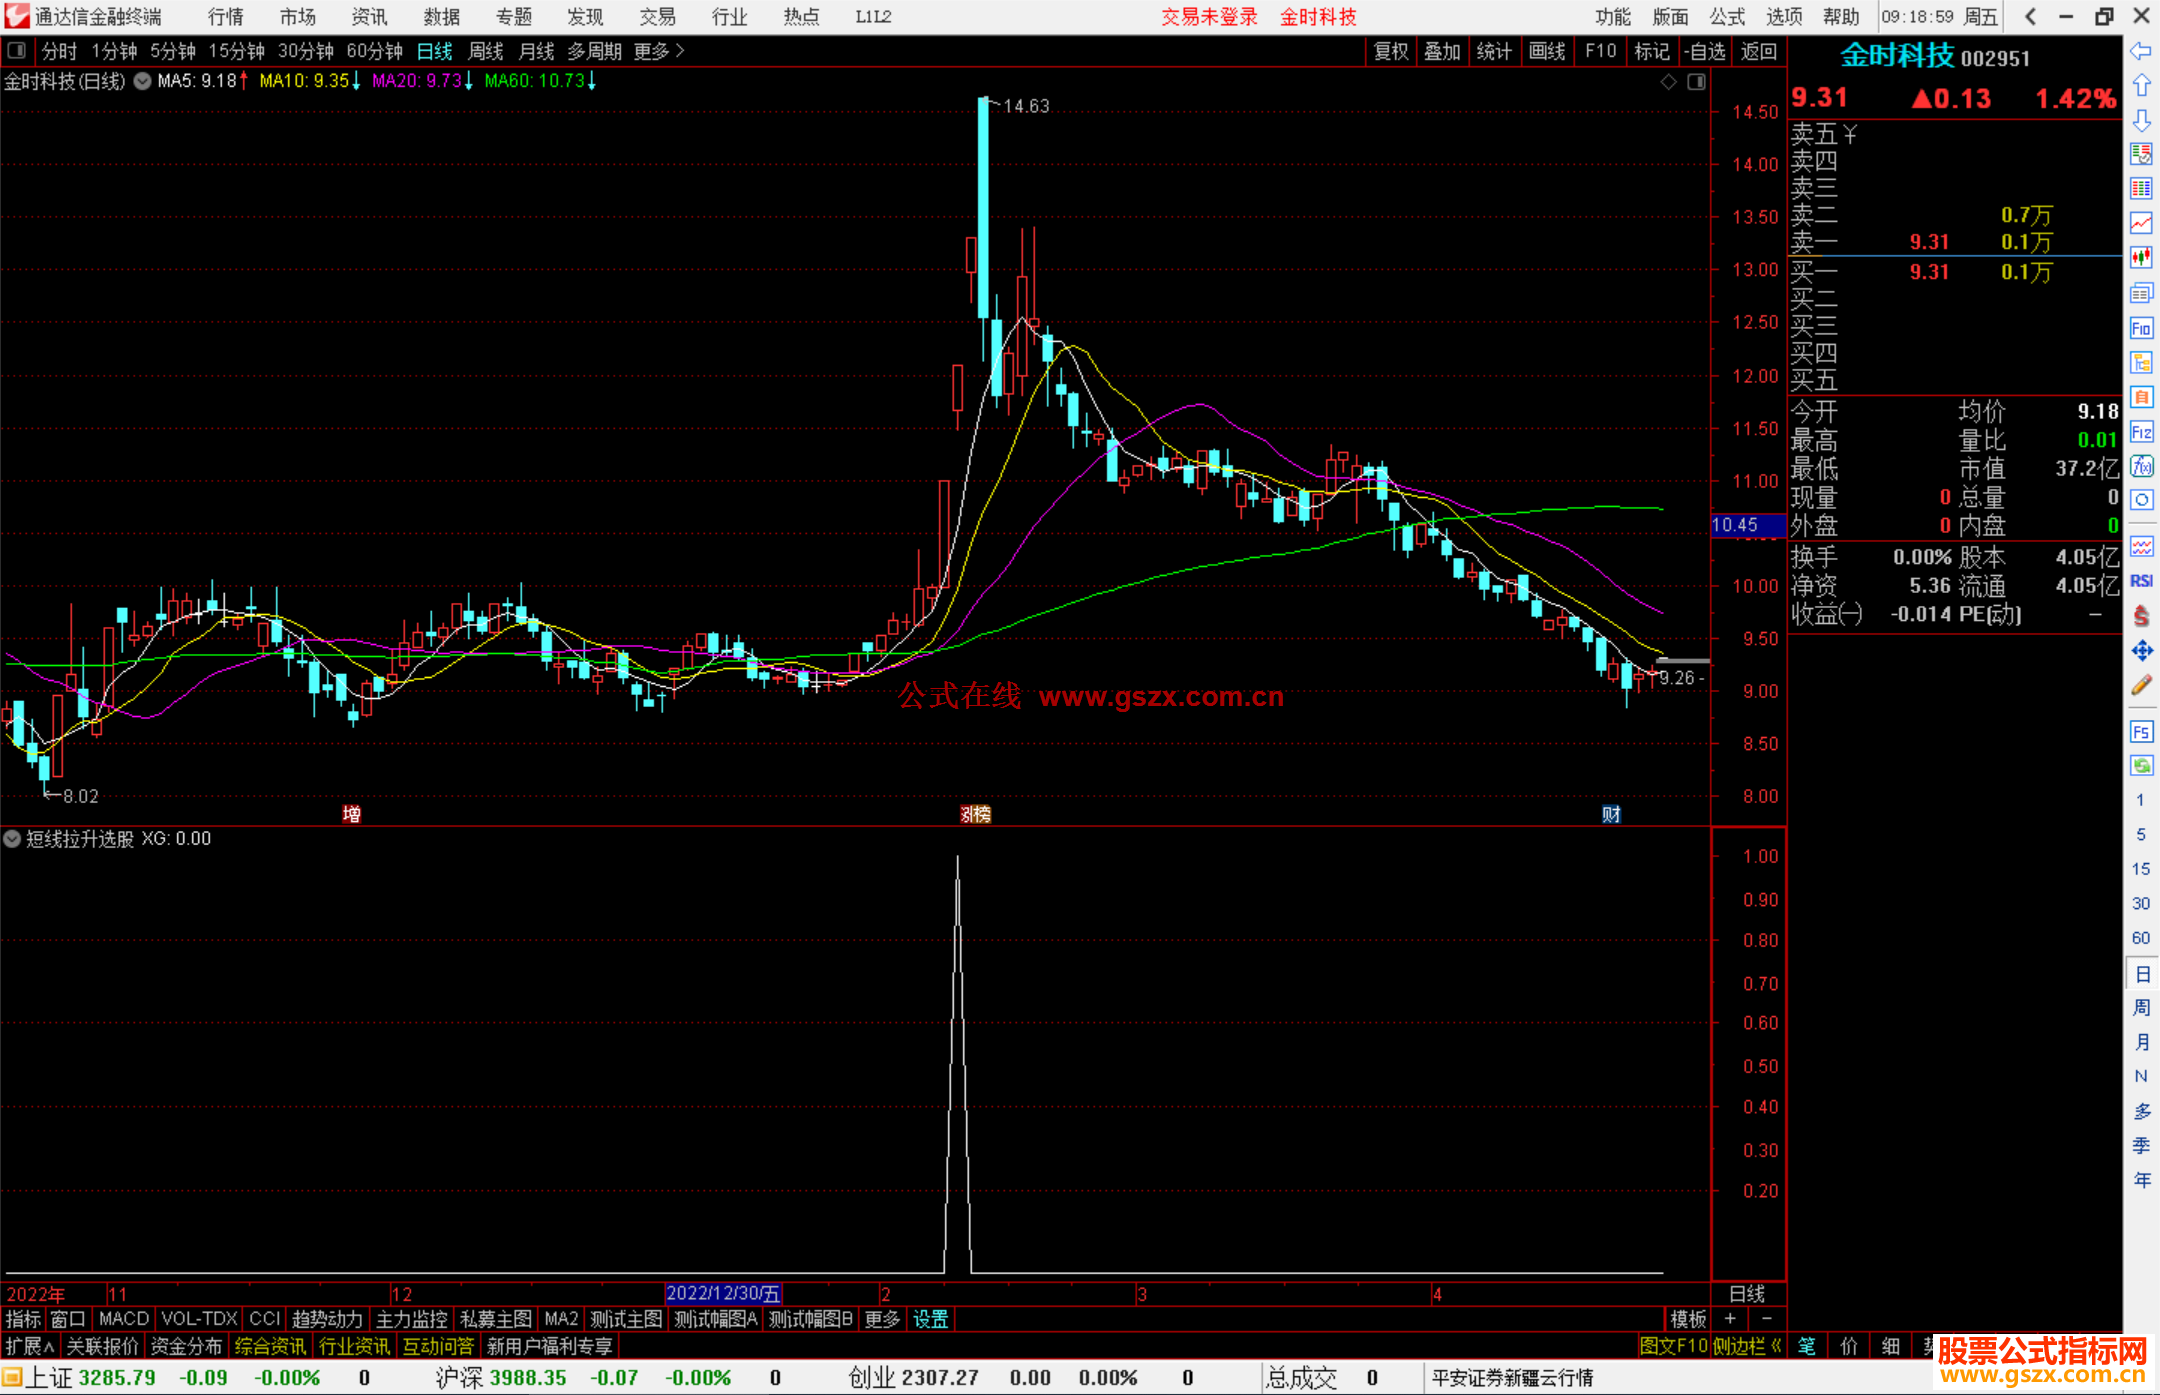Select the RSI indicator sidebar icon

pyautogui.click(x=2141, y=581)
